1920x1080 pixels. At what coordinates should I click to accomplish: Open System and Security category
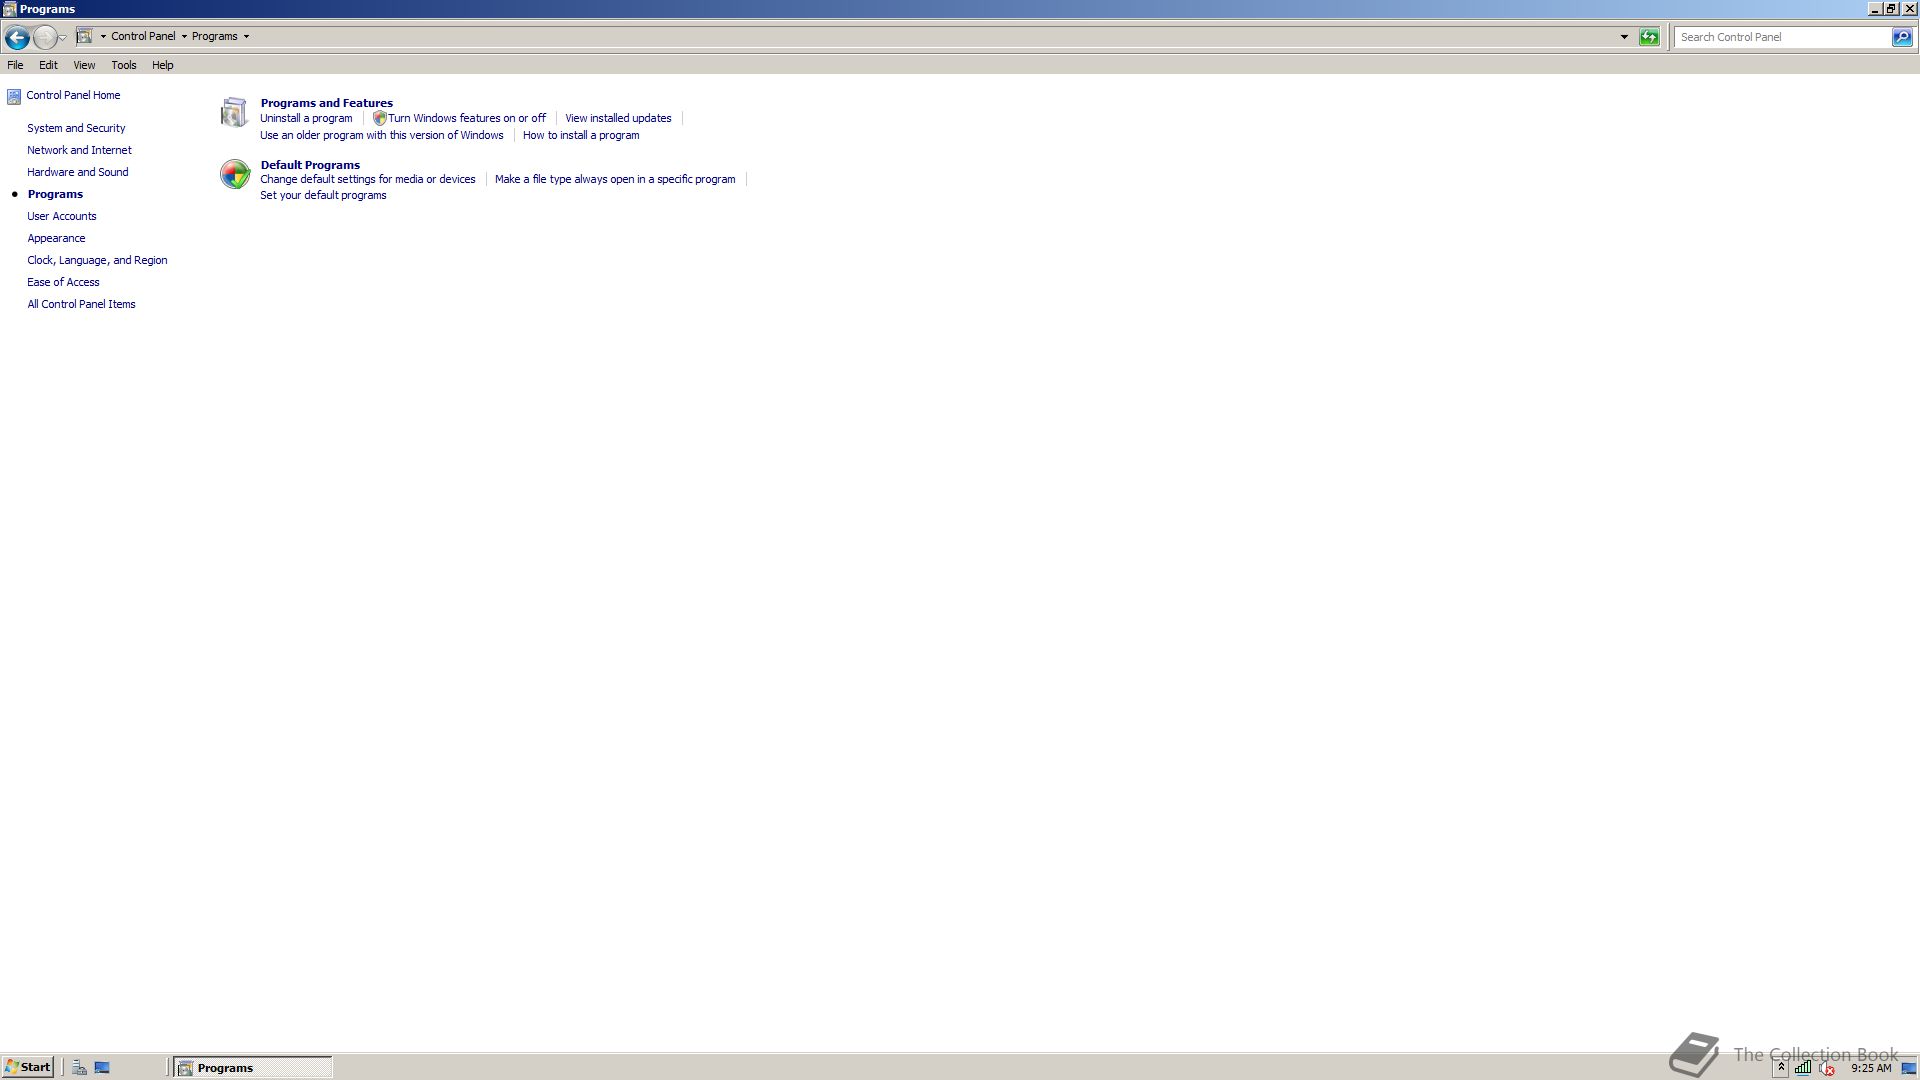click(76, 128)
